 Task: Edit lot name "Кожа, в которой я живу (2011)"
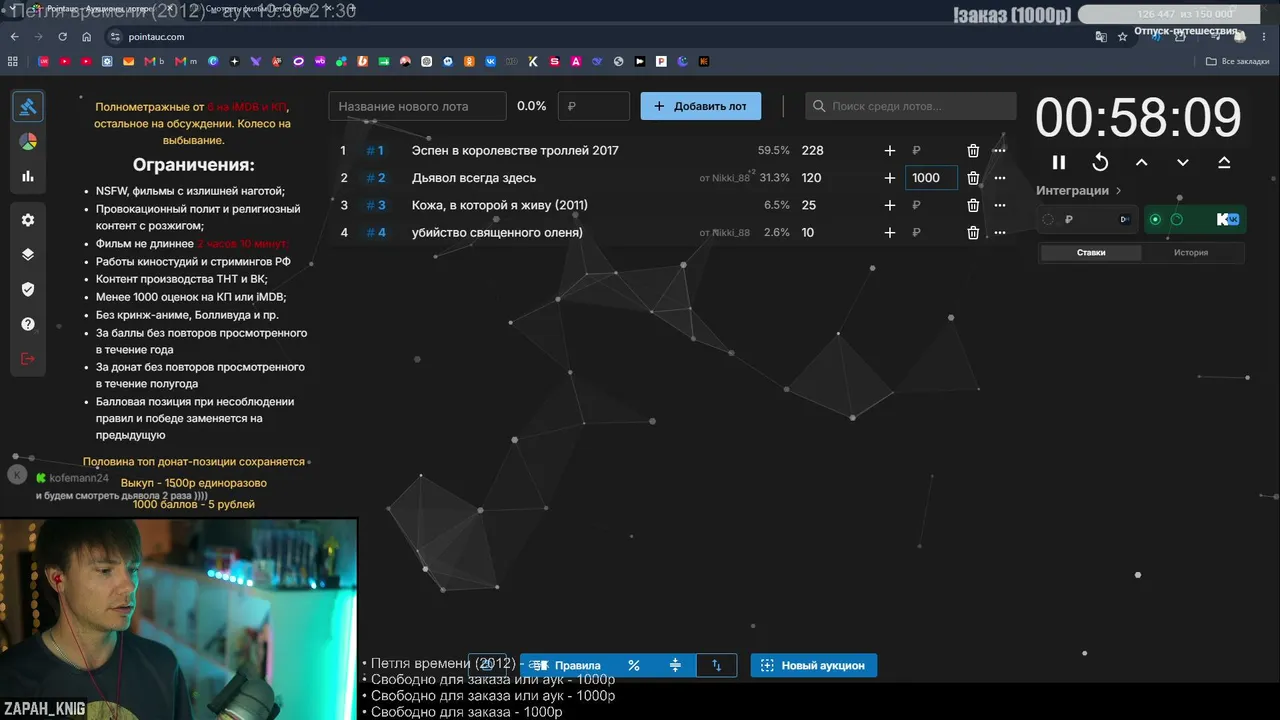pyautogui.click(x=499, y=205)
